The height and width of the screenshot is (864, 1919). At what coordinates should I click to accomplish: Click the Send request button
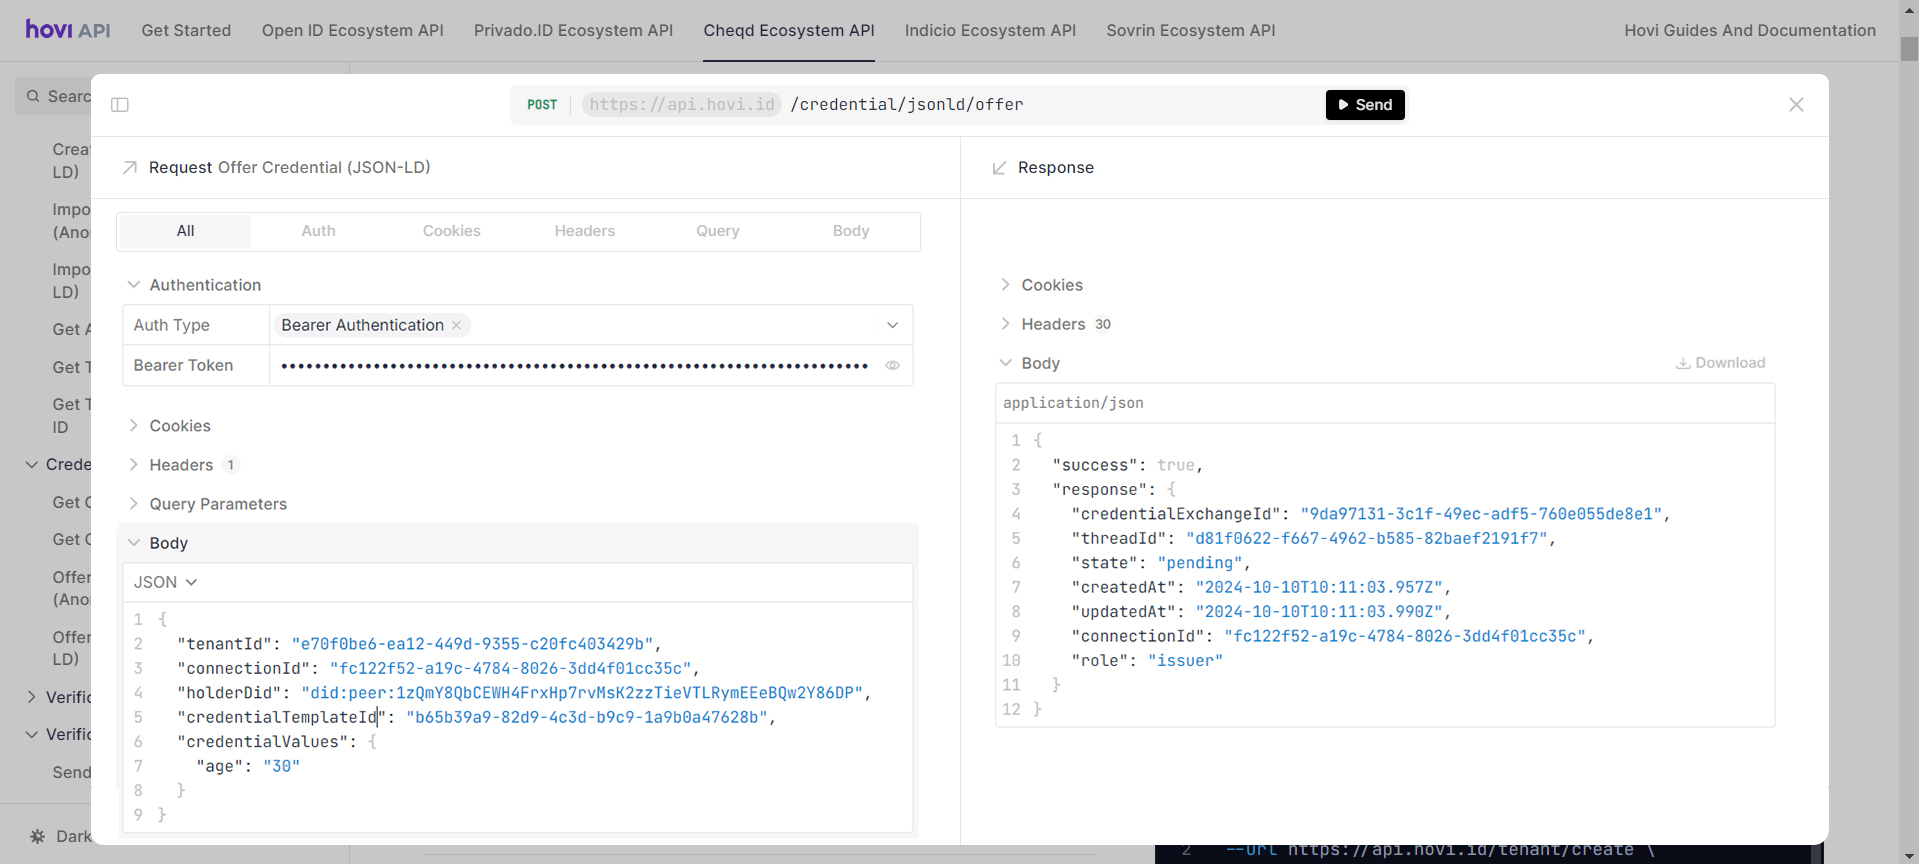click(x=1364, y=105)
